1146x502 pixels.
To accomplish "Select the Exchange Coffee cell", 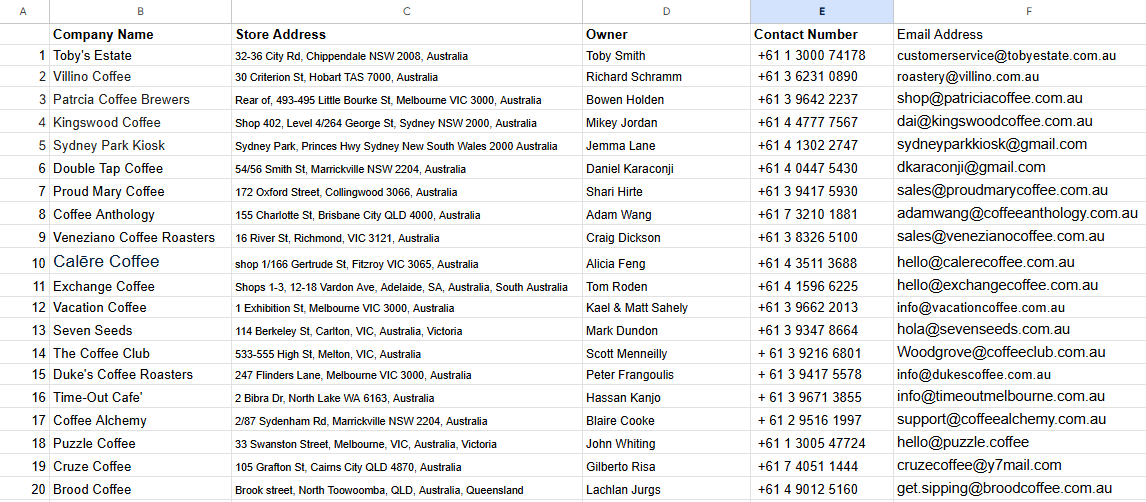I will point(140,286).
